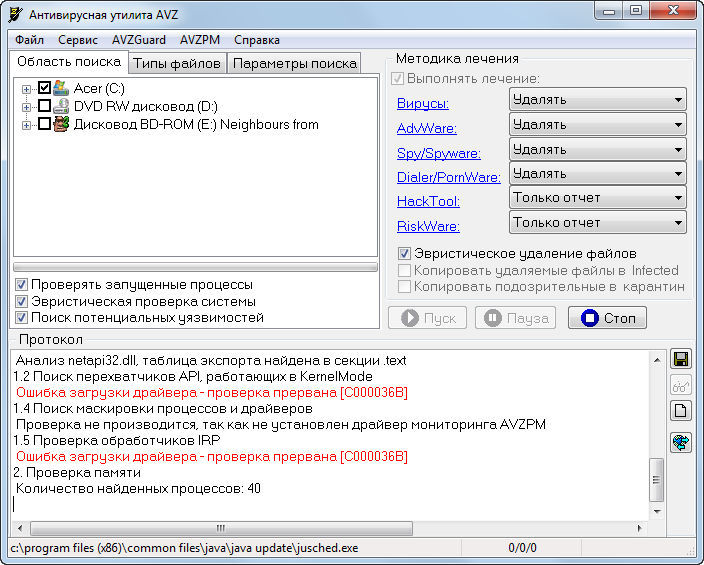
Task: Click the clear protocol blank page icon
Action: [x=681, y=410]
